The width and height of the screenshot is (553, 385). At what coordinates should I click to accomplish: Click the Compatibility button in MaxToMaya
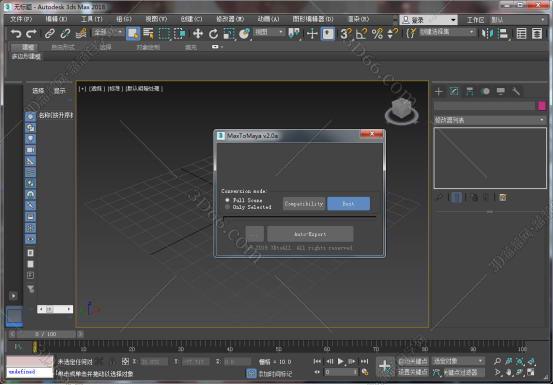(x=304, y=204)
